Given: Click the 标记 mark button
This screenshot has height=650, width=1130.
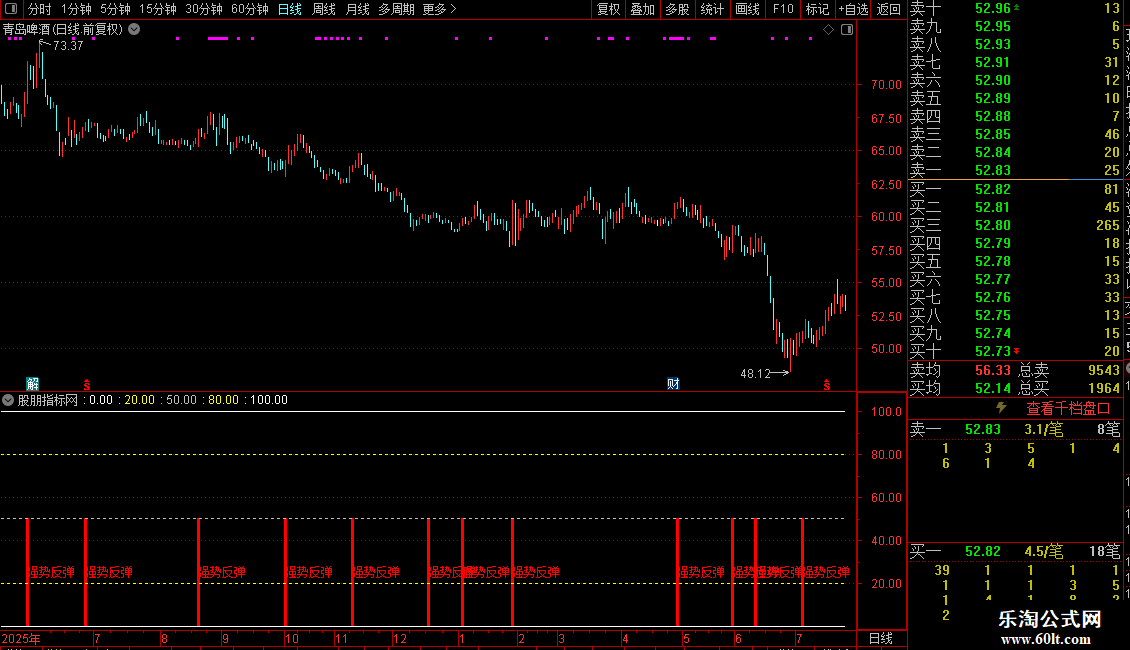Looking at the screenshot, I should coord(817,9).
